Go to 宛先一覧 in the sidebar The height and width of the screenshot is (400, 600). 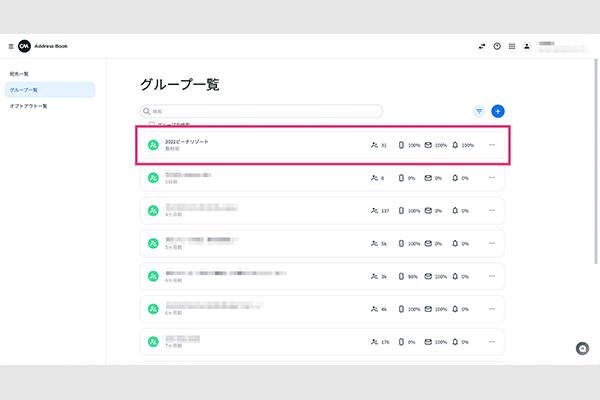pyautogui.click(x=21, y=75)
